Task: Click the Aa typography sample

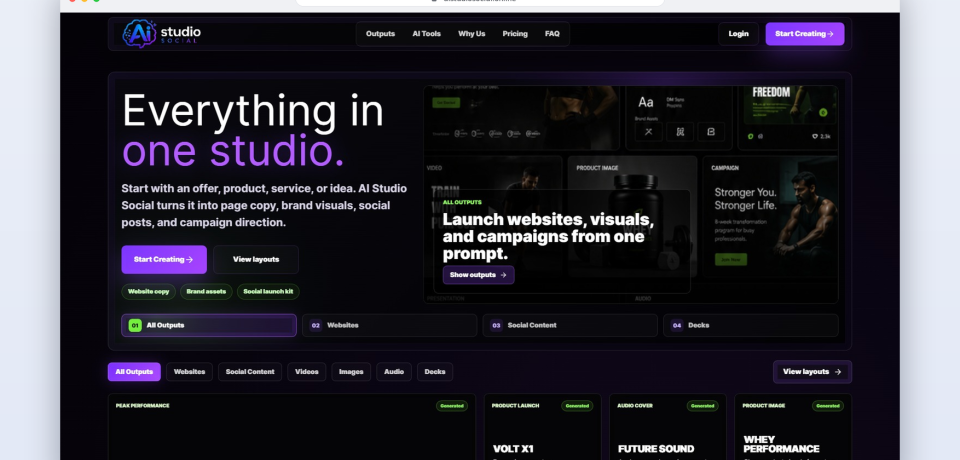Action: click(645, 102)
